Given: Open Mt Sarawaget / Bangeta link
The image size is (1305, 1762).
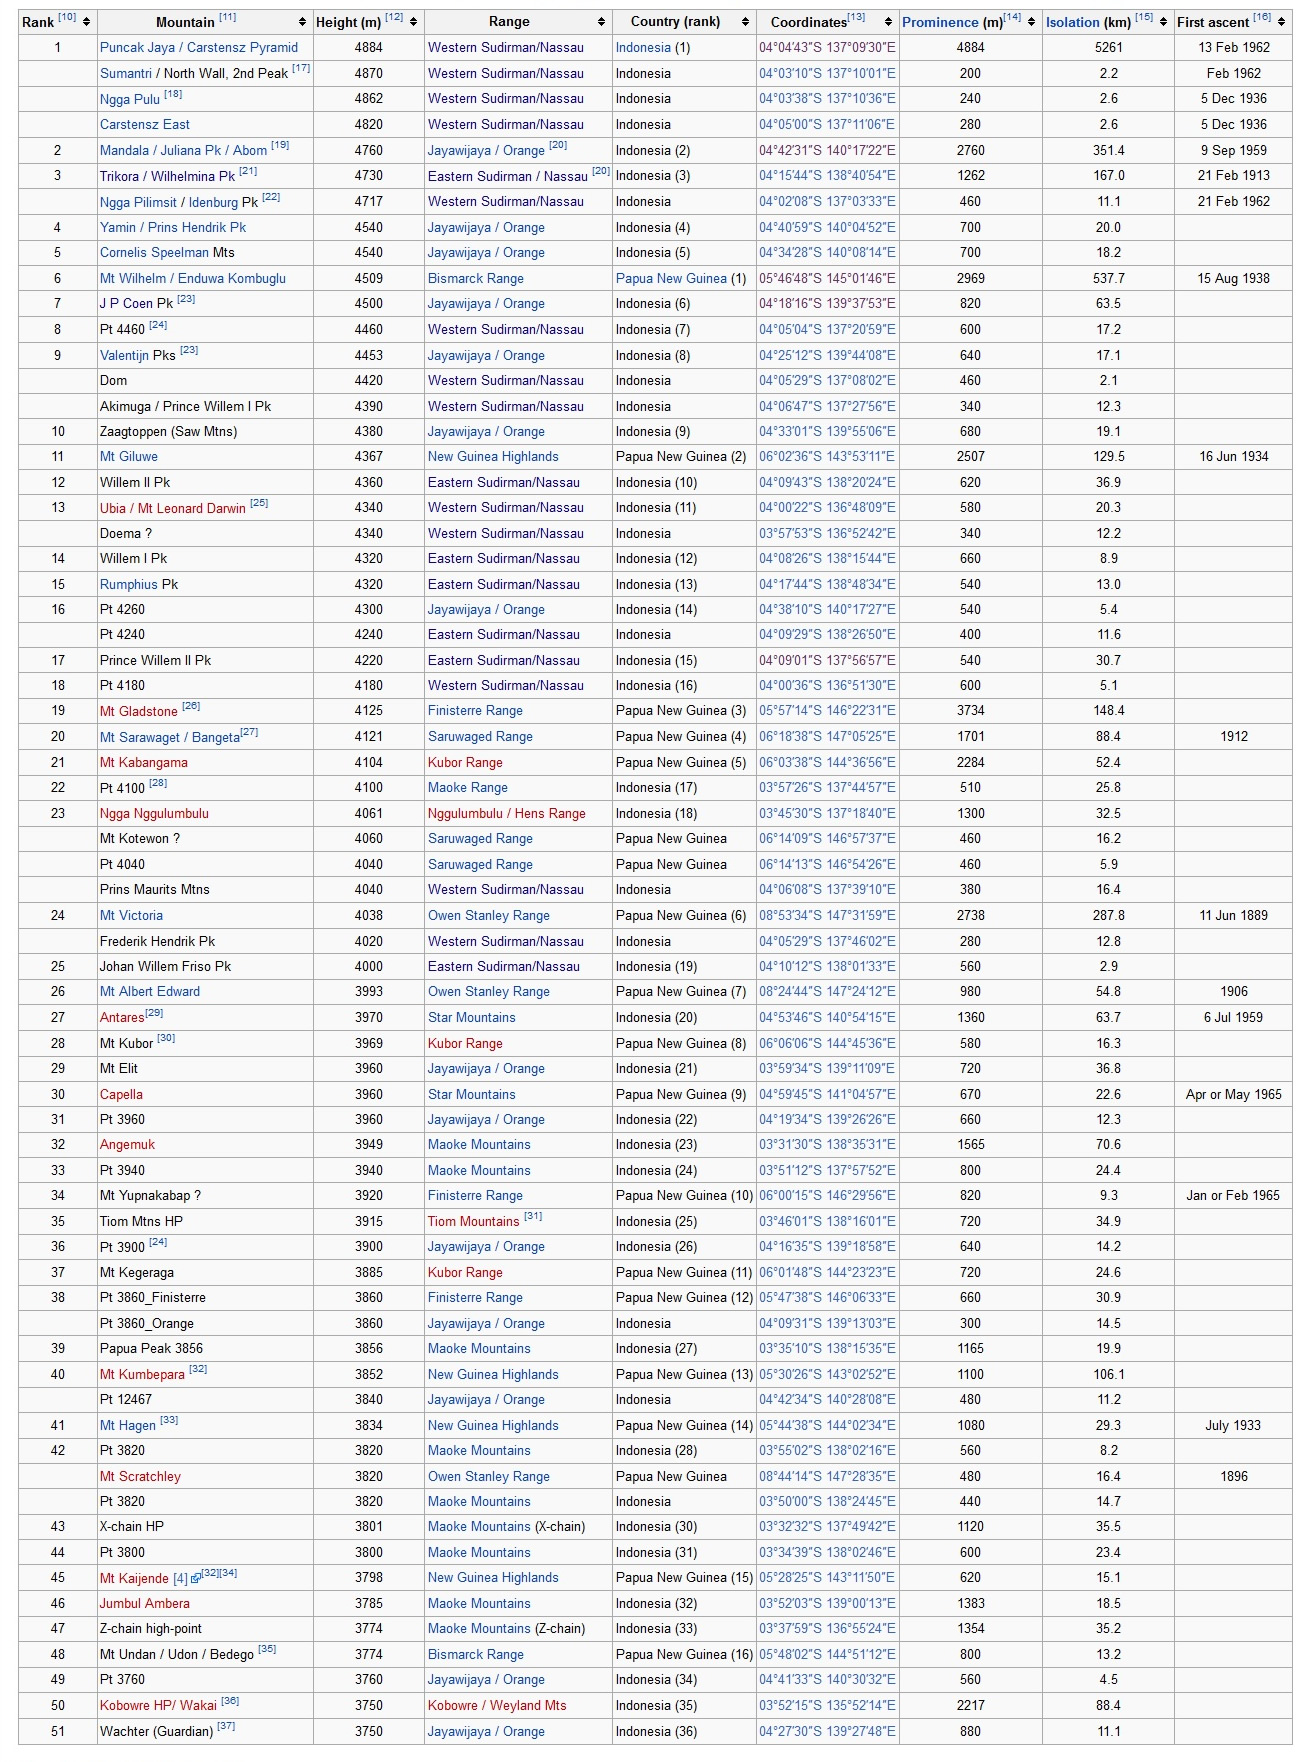Looking at the screenshot, I should click(x=170, y=737).
